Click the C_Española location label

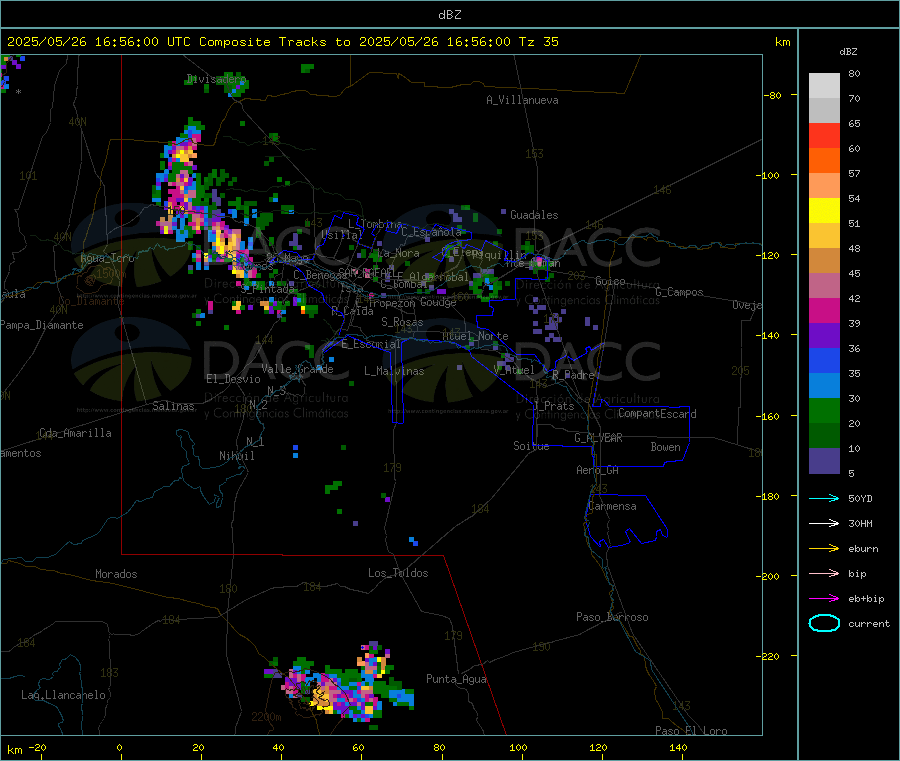431,232
